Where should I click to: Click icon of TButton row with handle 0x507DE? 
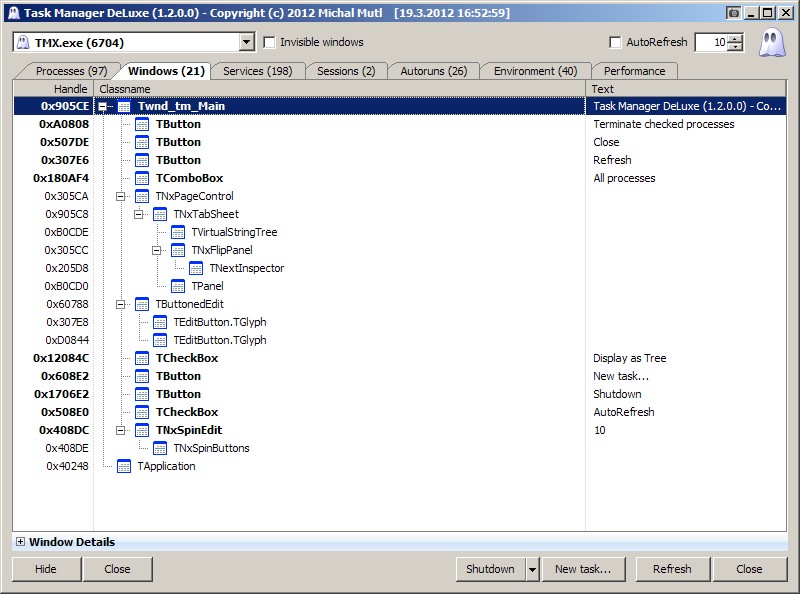pos(142,142)
